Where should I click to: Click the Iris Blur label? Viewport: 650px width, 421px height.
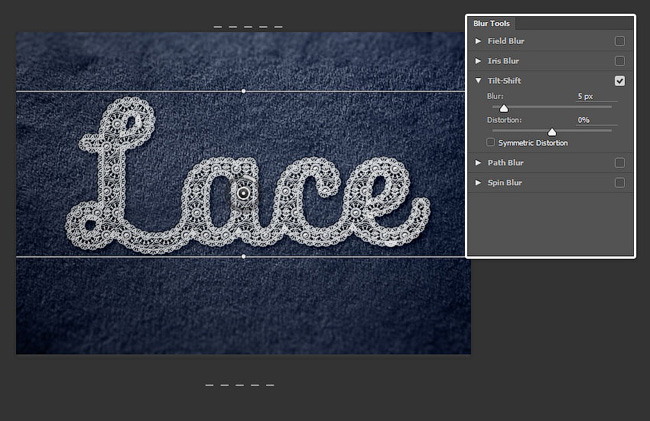[x=503, y=61]
